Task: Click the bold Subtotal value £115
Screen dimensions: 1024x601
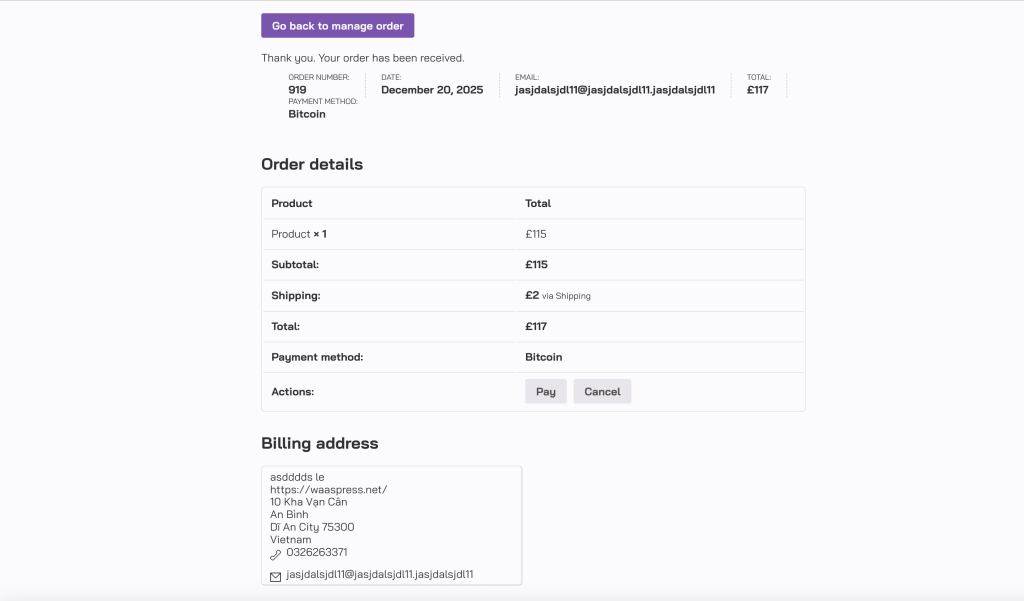Action: (x=536, y=265)
